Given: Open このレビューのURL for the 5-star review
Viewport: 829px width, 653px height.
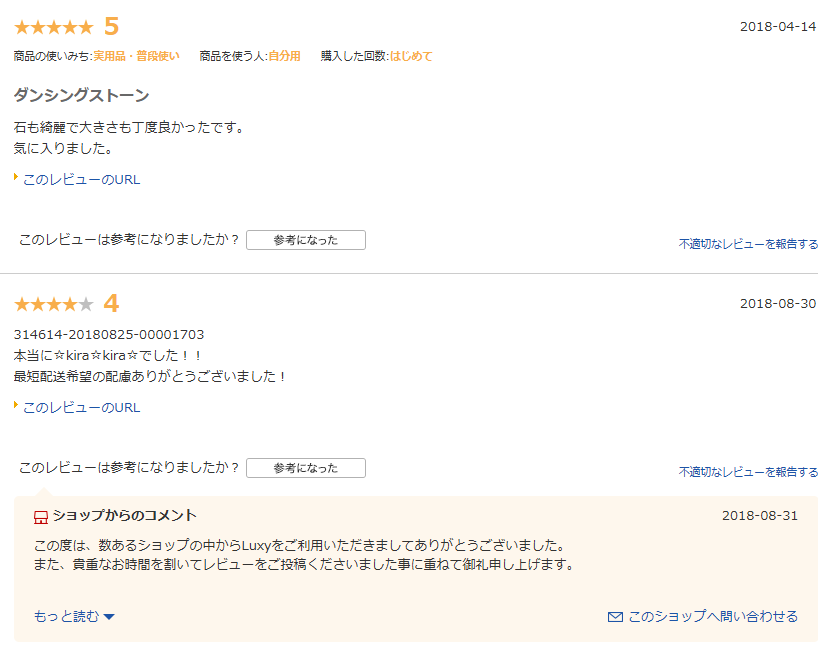Looking at the screenshot, I should point(81,180).
